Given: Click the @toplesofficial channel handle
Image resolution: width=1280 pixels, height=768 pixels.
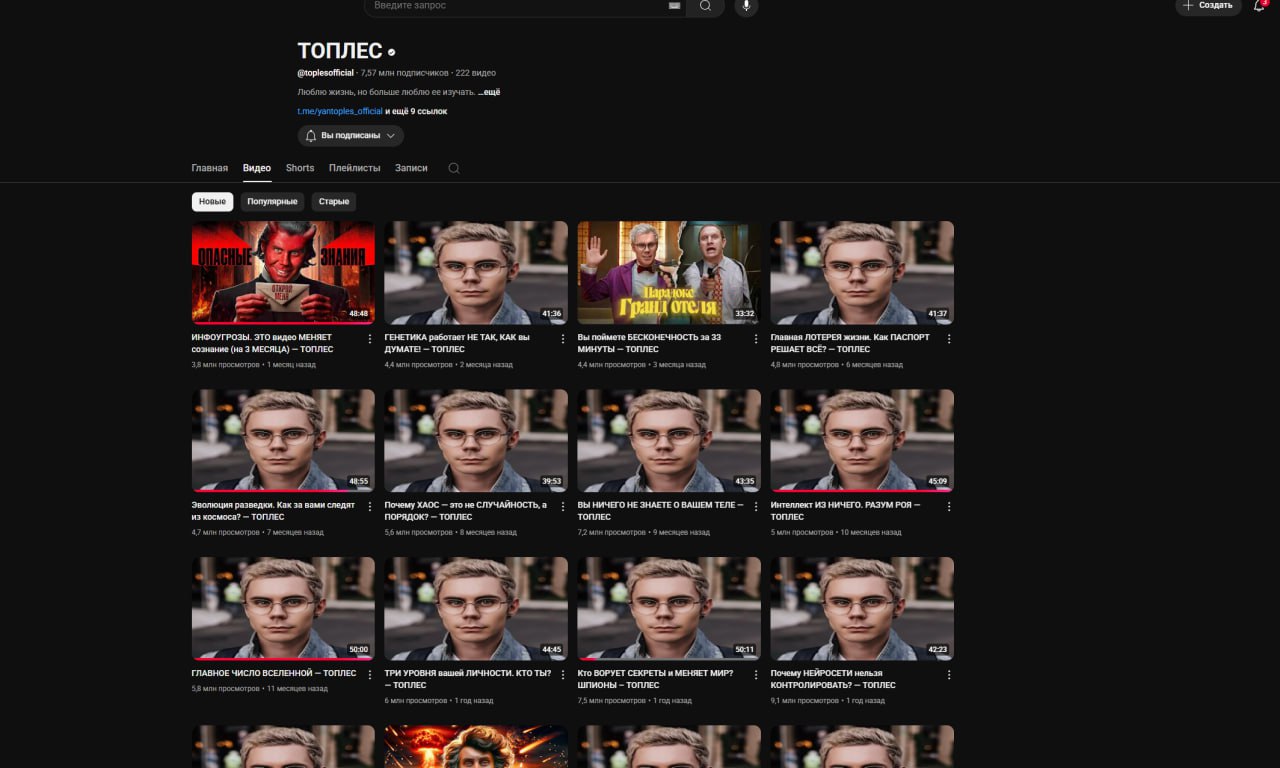Looking at the screenshot, I should (325, 73).
